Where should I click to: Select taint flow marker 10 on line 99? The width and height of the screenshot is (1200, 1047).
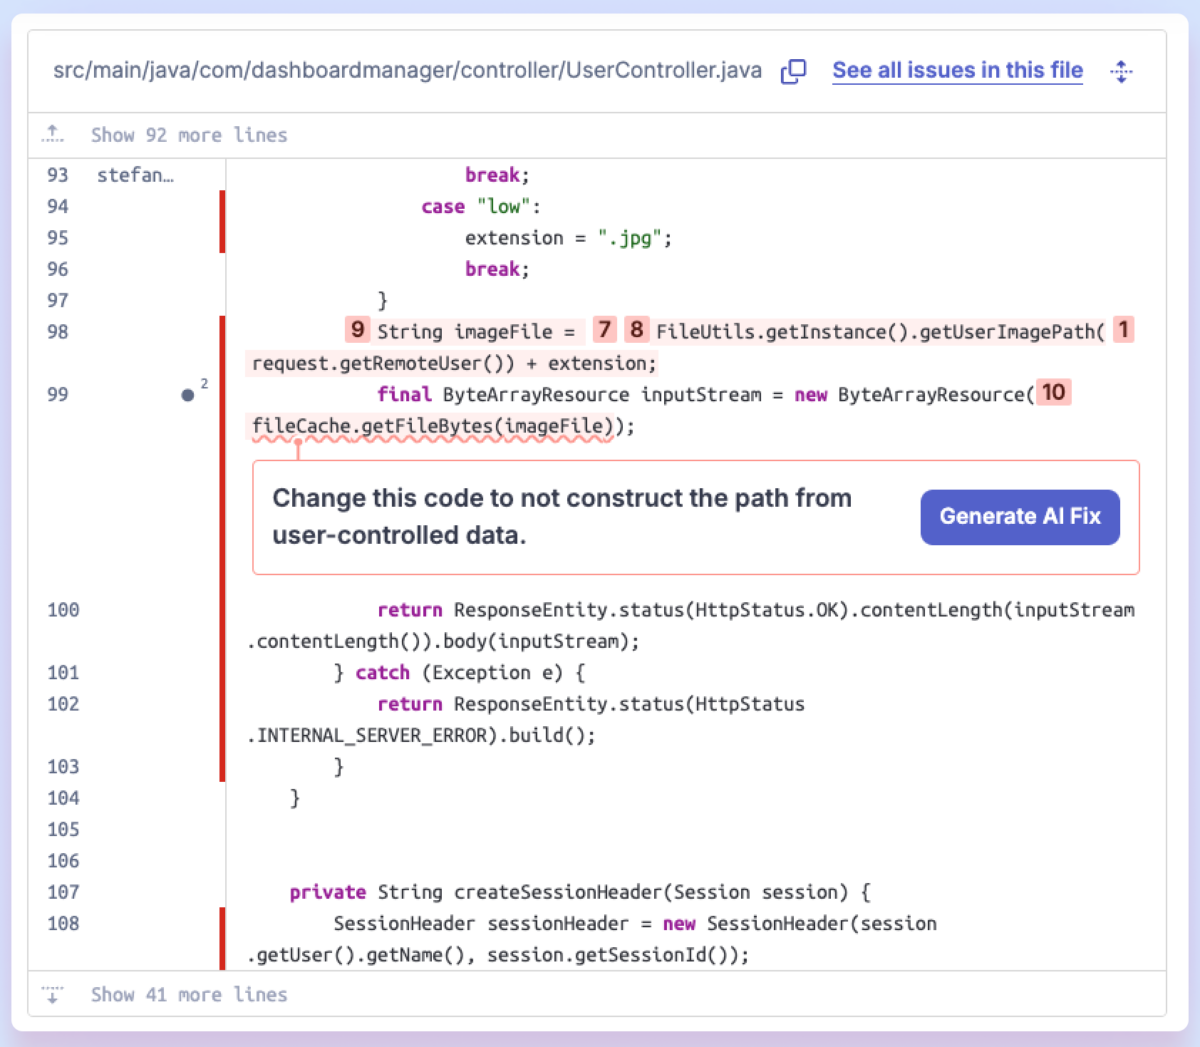point(1052,392)
